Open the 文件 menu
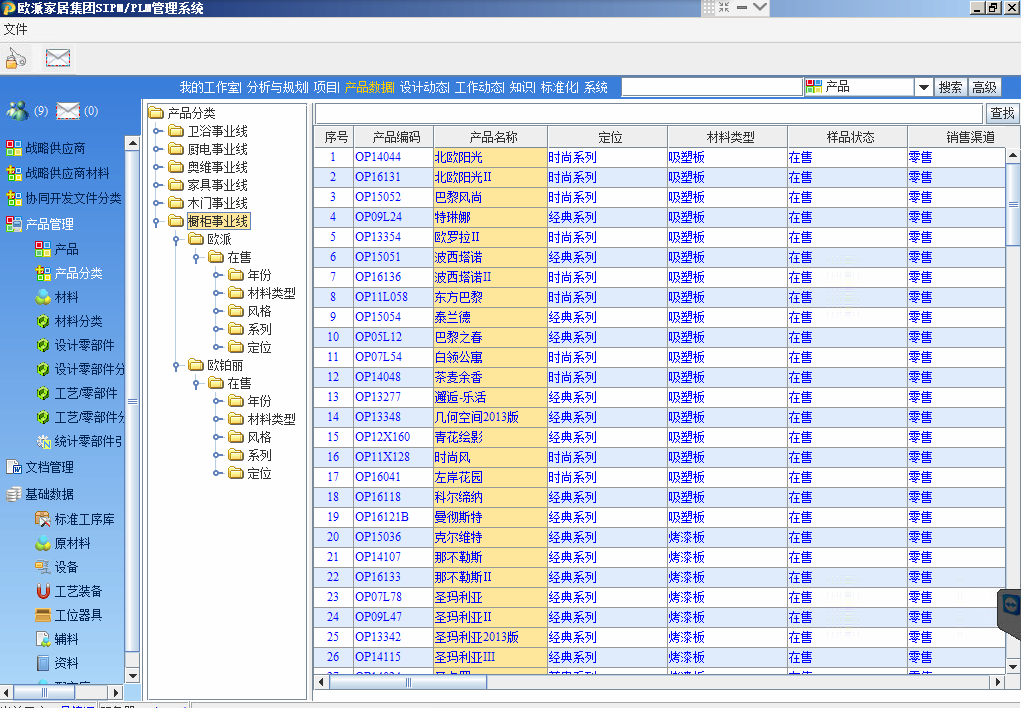1021x708 pixels. pos(16,29)
